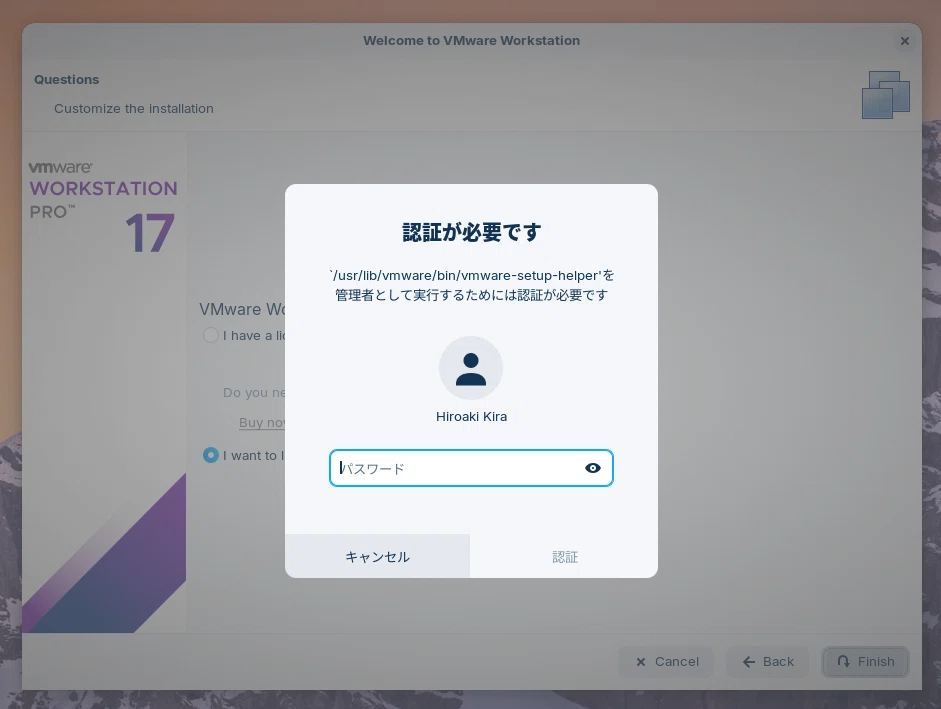Click Cancel button in VMware installer
Screen dimensions: 941x709
pyautogui.click(x=666, y=662)
